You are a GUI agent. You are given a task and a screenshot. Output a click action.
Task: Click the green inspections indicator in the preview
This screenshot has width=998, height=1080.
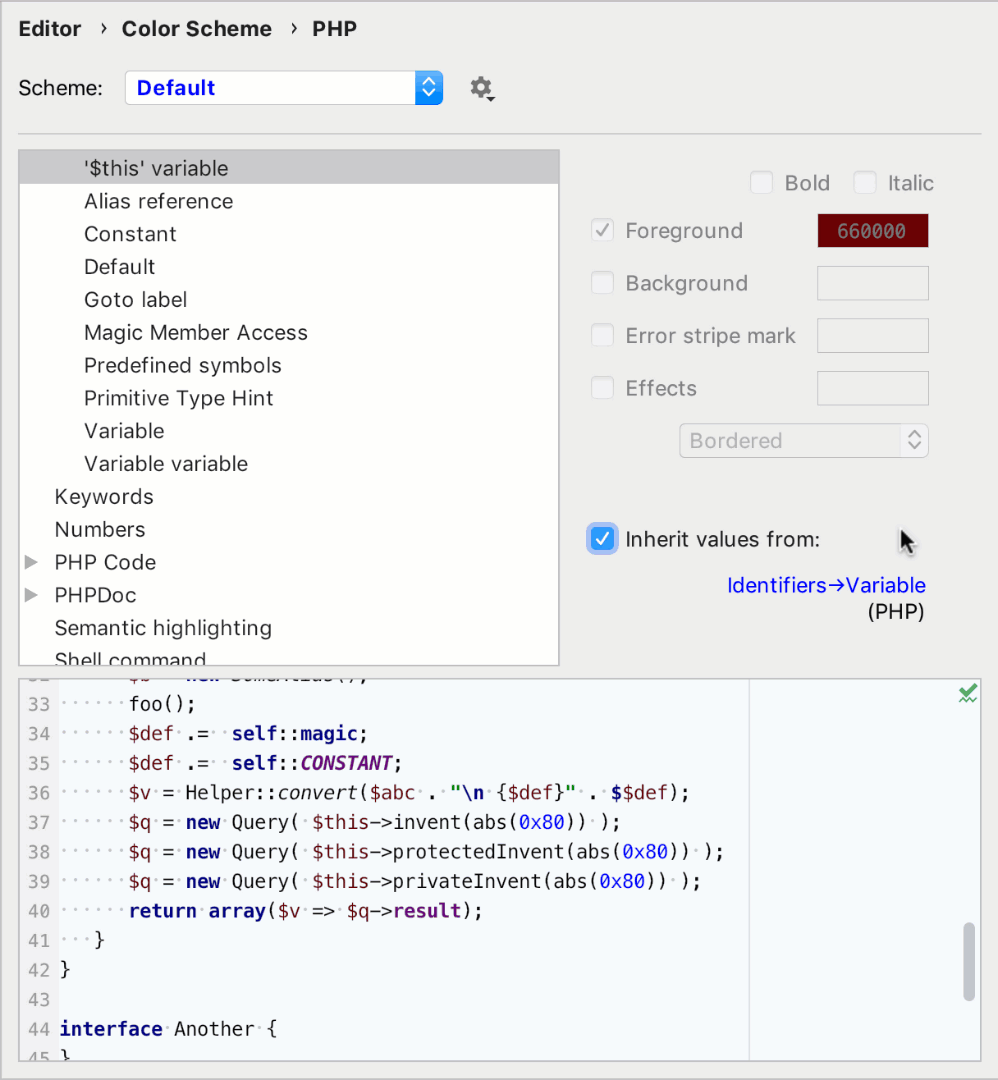pos(966,692)
